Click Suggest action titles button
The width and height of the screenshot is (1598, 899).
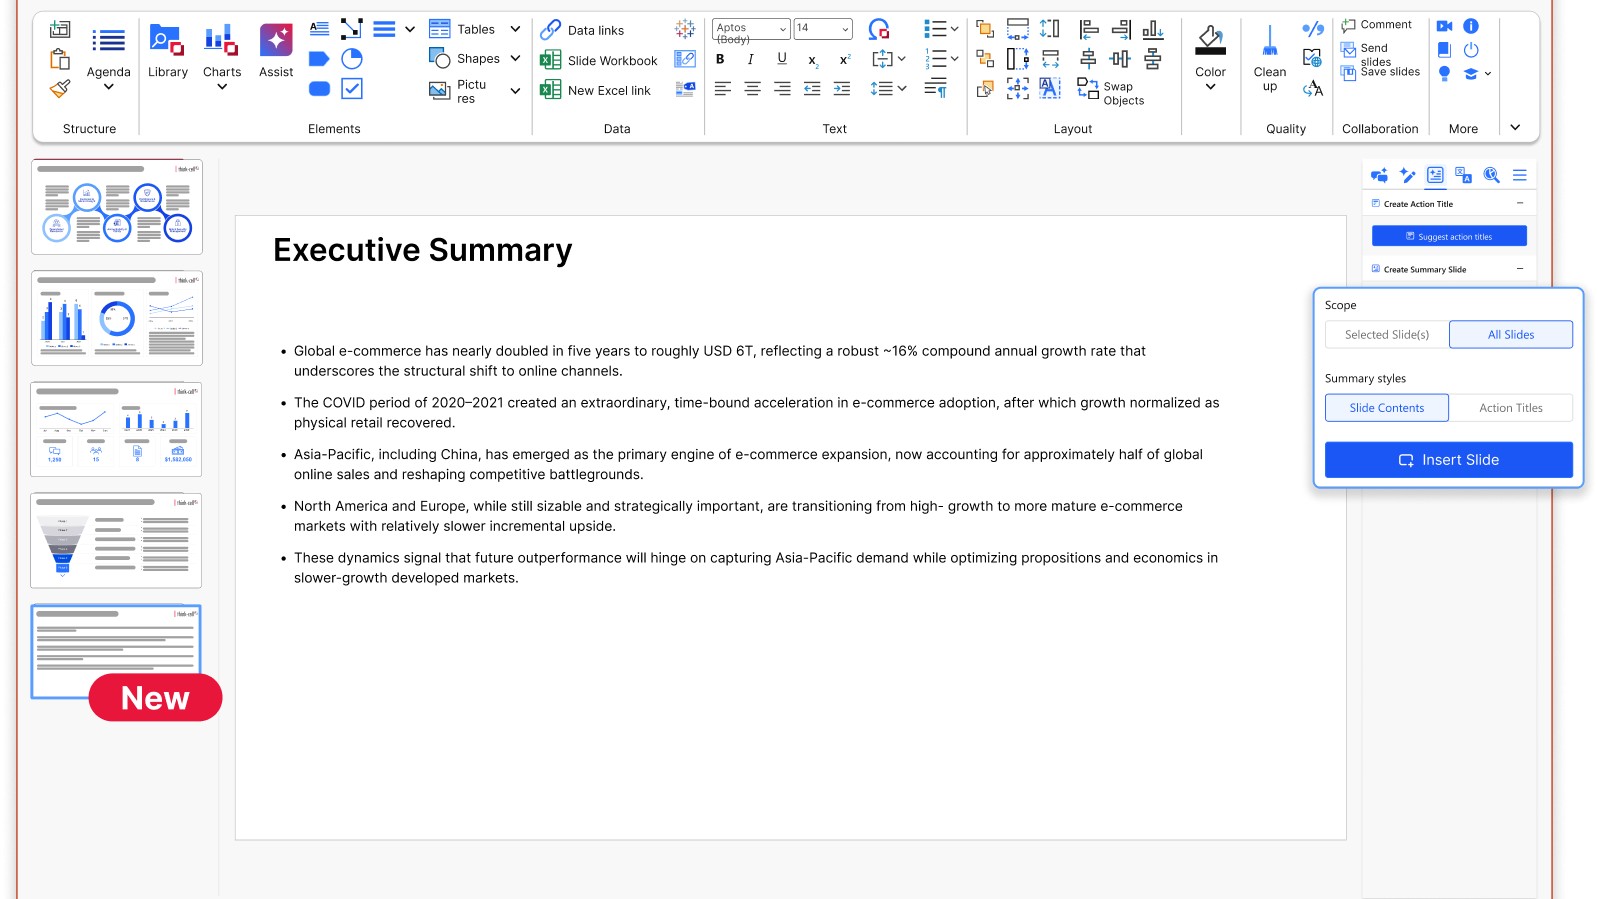coord(1449,236)
